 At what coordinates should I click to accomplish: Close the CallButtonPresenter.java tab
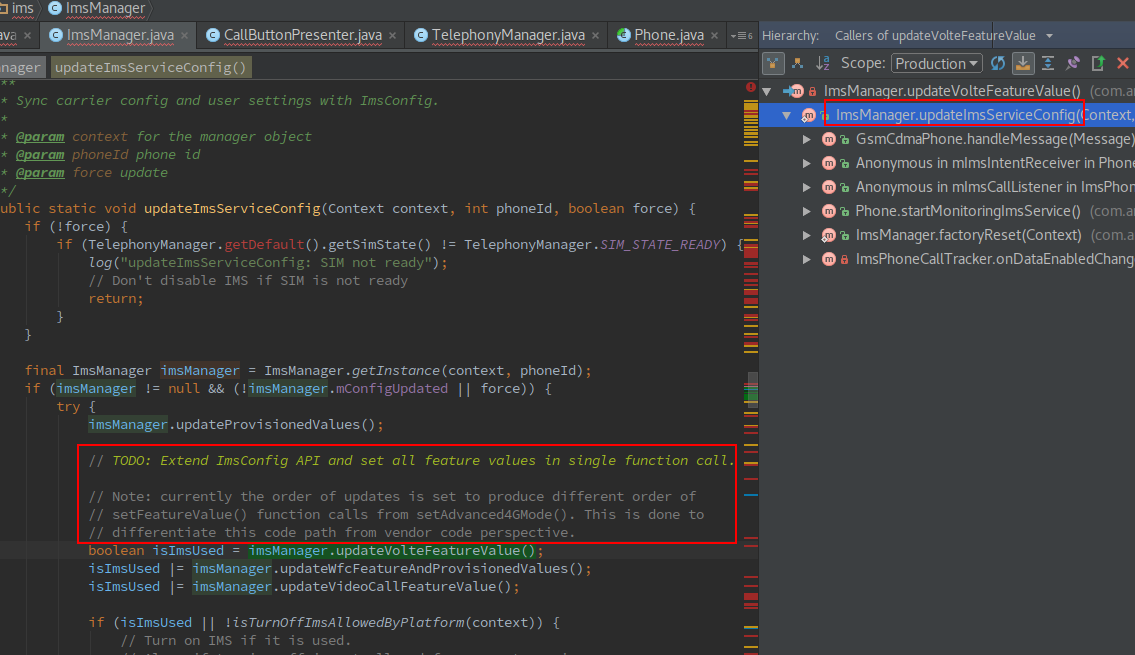tap(392, 35)
